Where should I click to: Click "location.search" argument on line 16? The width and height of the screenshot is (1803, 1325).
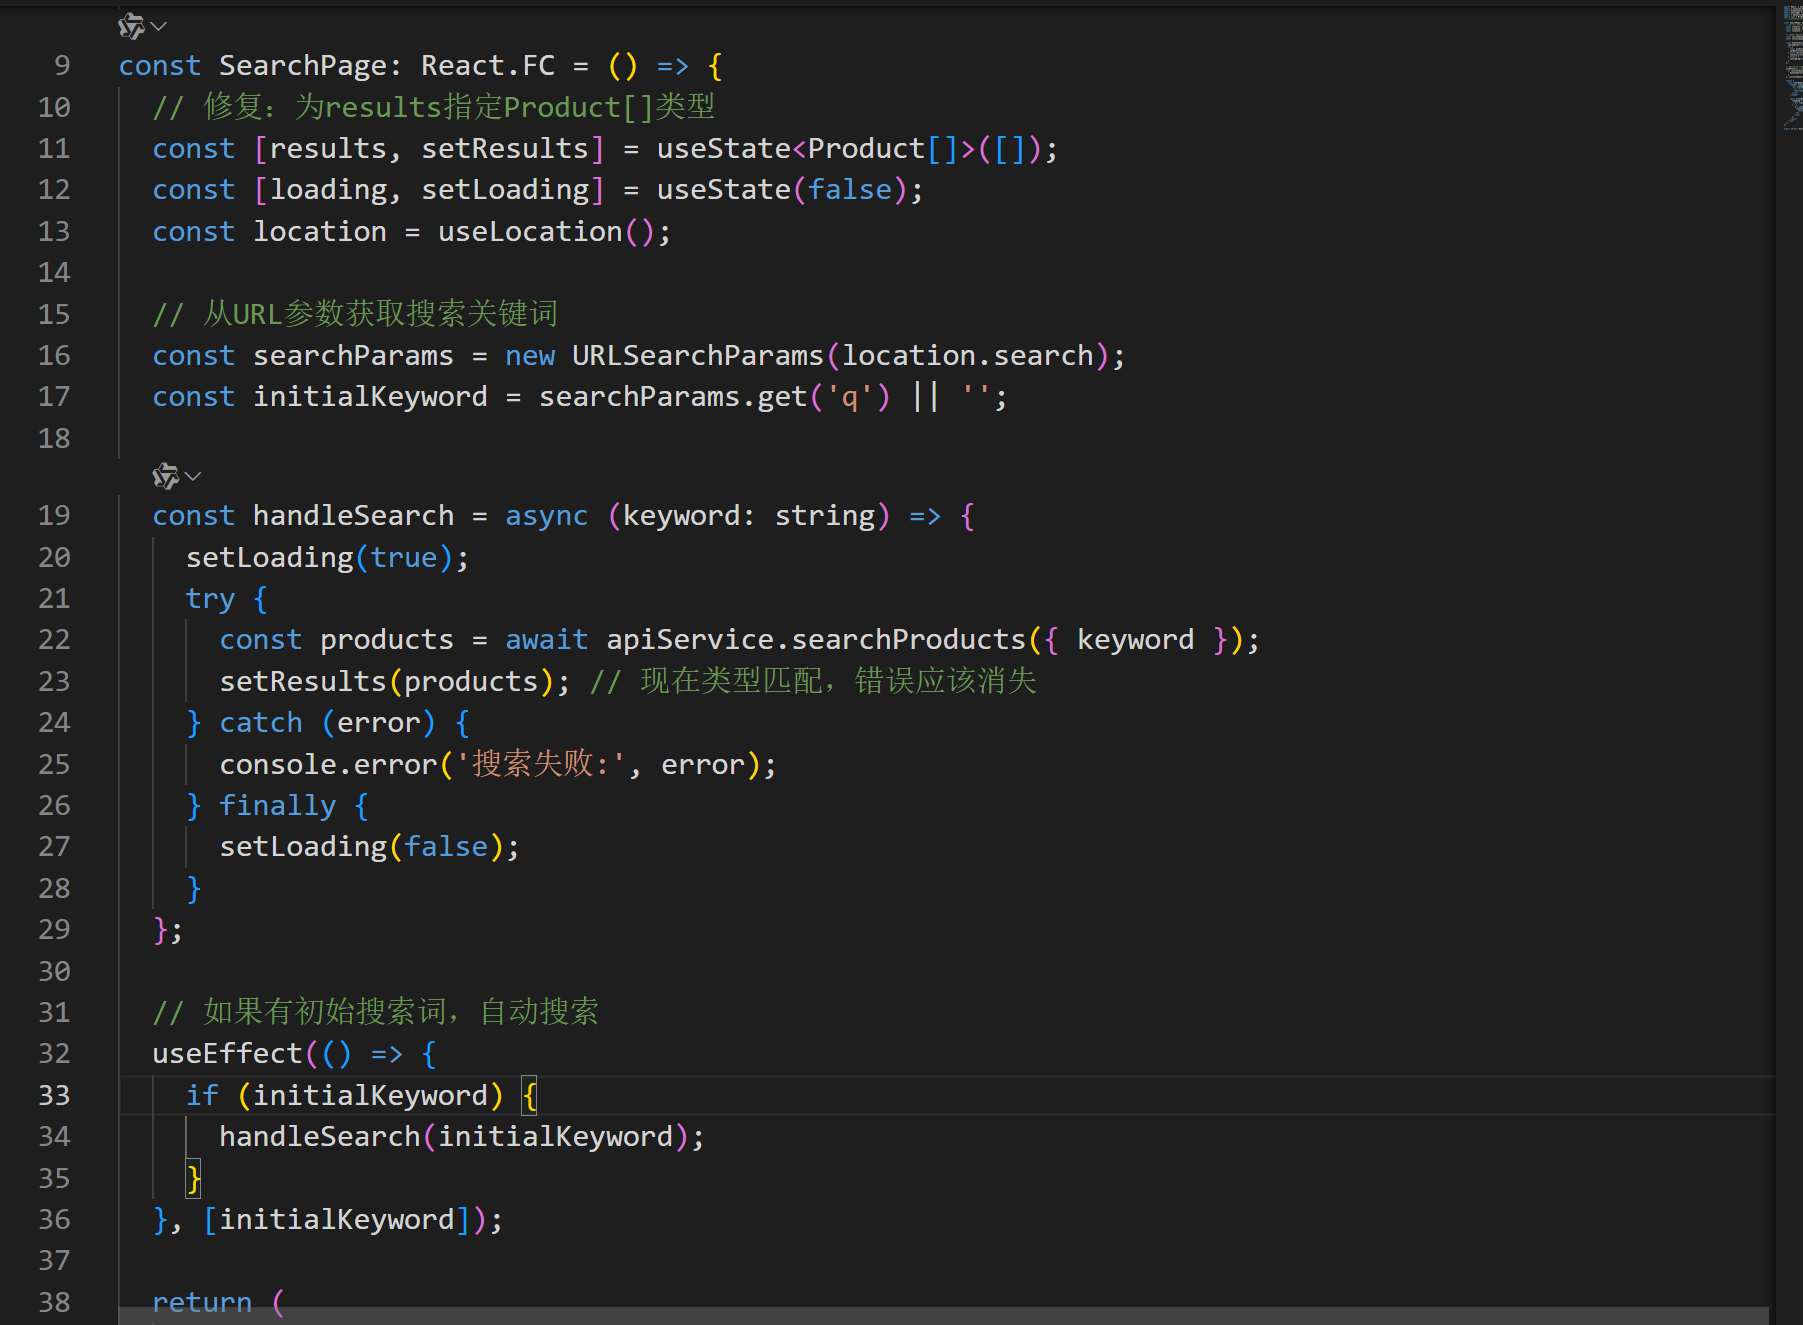click(x=967, y=356)
